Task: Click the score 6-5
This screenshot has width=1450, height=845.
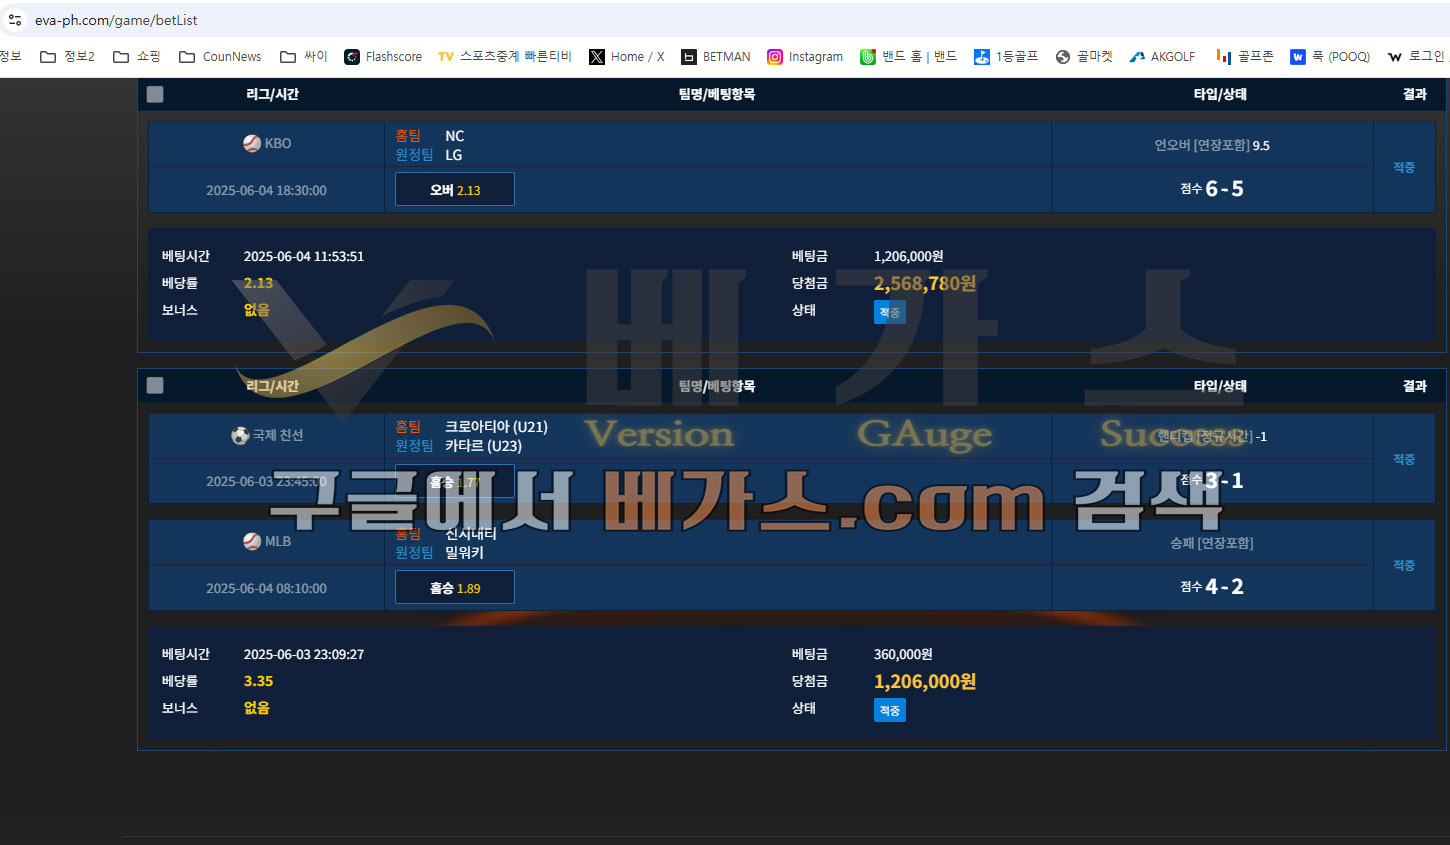Action: pyautogui.click(x=1224, y=189)
